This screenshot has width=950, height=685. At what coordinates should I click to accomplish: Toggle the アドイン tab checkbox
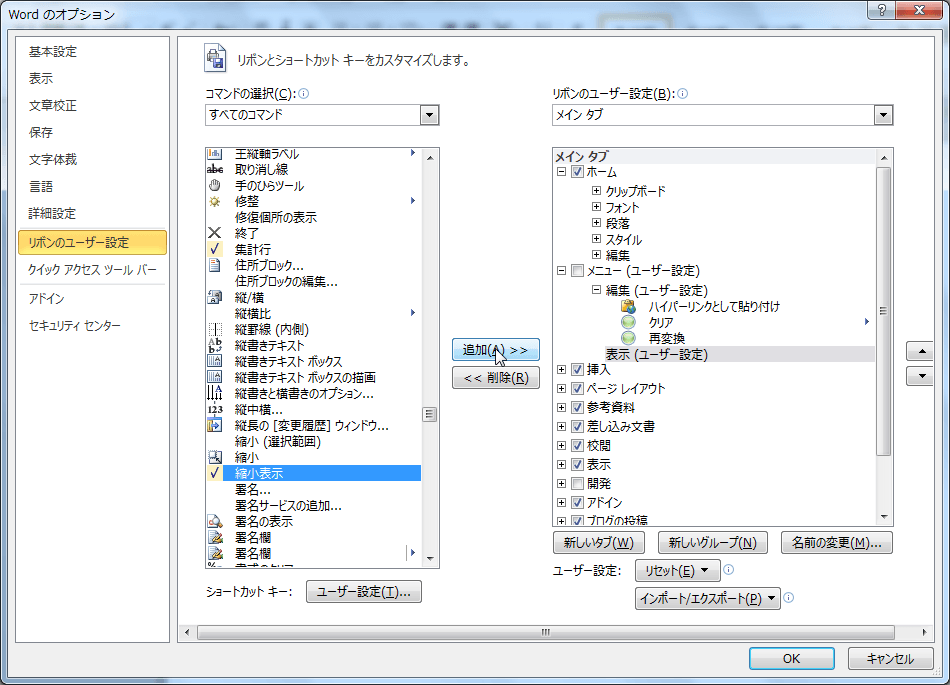(577, 502)
